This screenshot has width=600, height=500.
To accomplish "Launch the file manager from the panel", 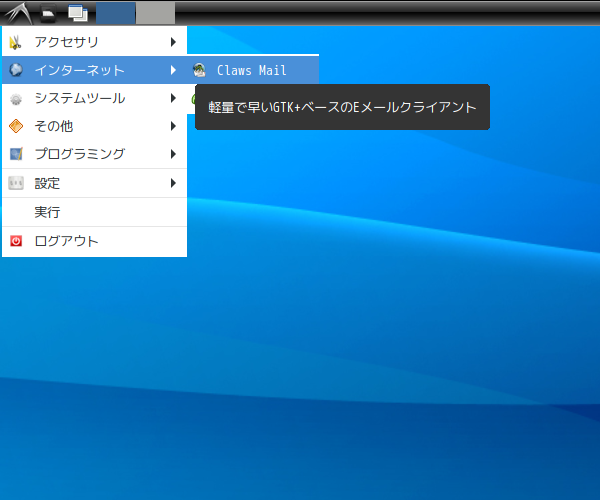I will [49, 13].
